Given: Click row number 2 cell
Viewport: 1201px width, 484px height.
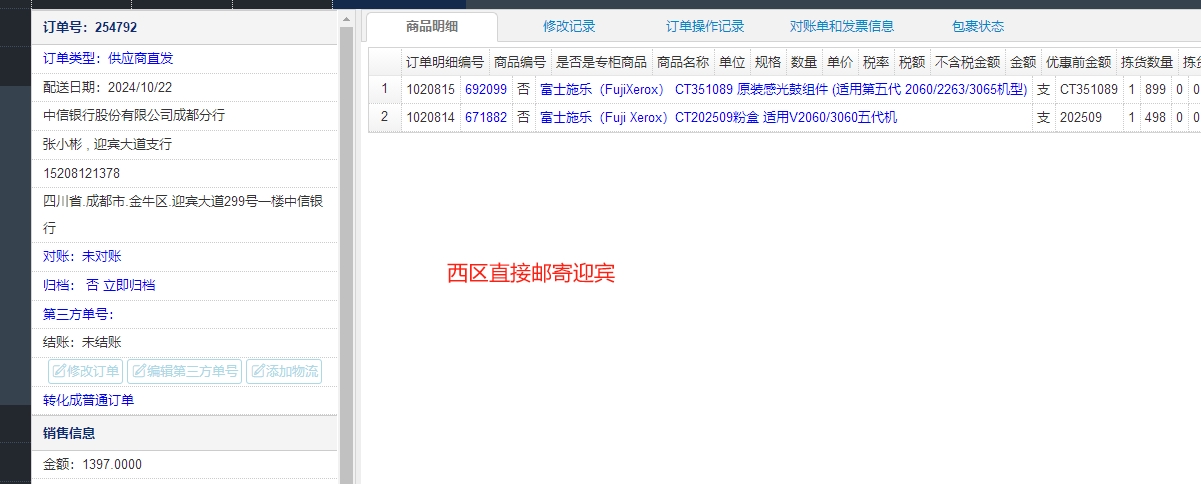Looking at the screenshot, I should (384, 117).
